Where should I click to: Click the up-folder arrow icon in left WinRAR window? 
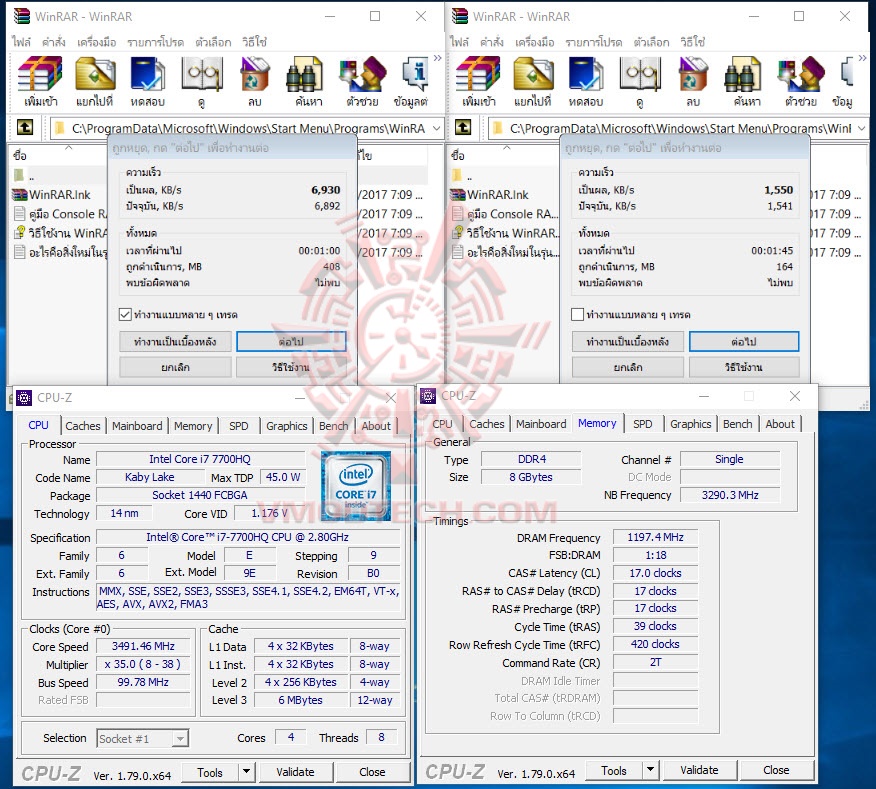(25, 128)
